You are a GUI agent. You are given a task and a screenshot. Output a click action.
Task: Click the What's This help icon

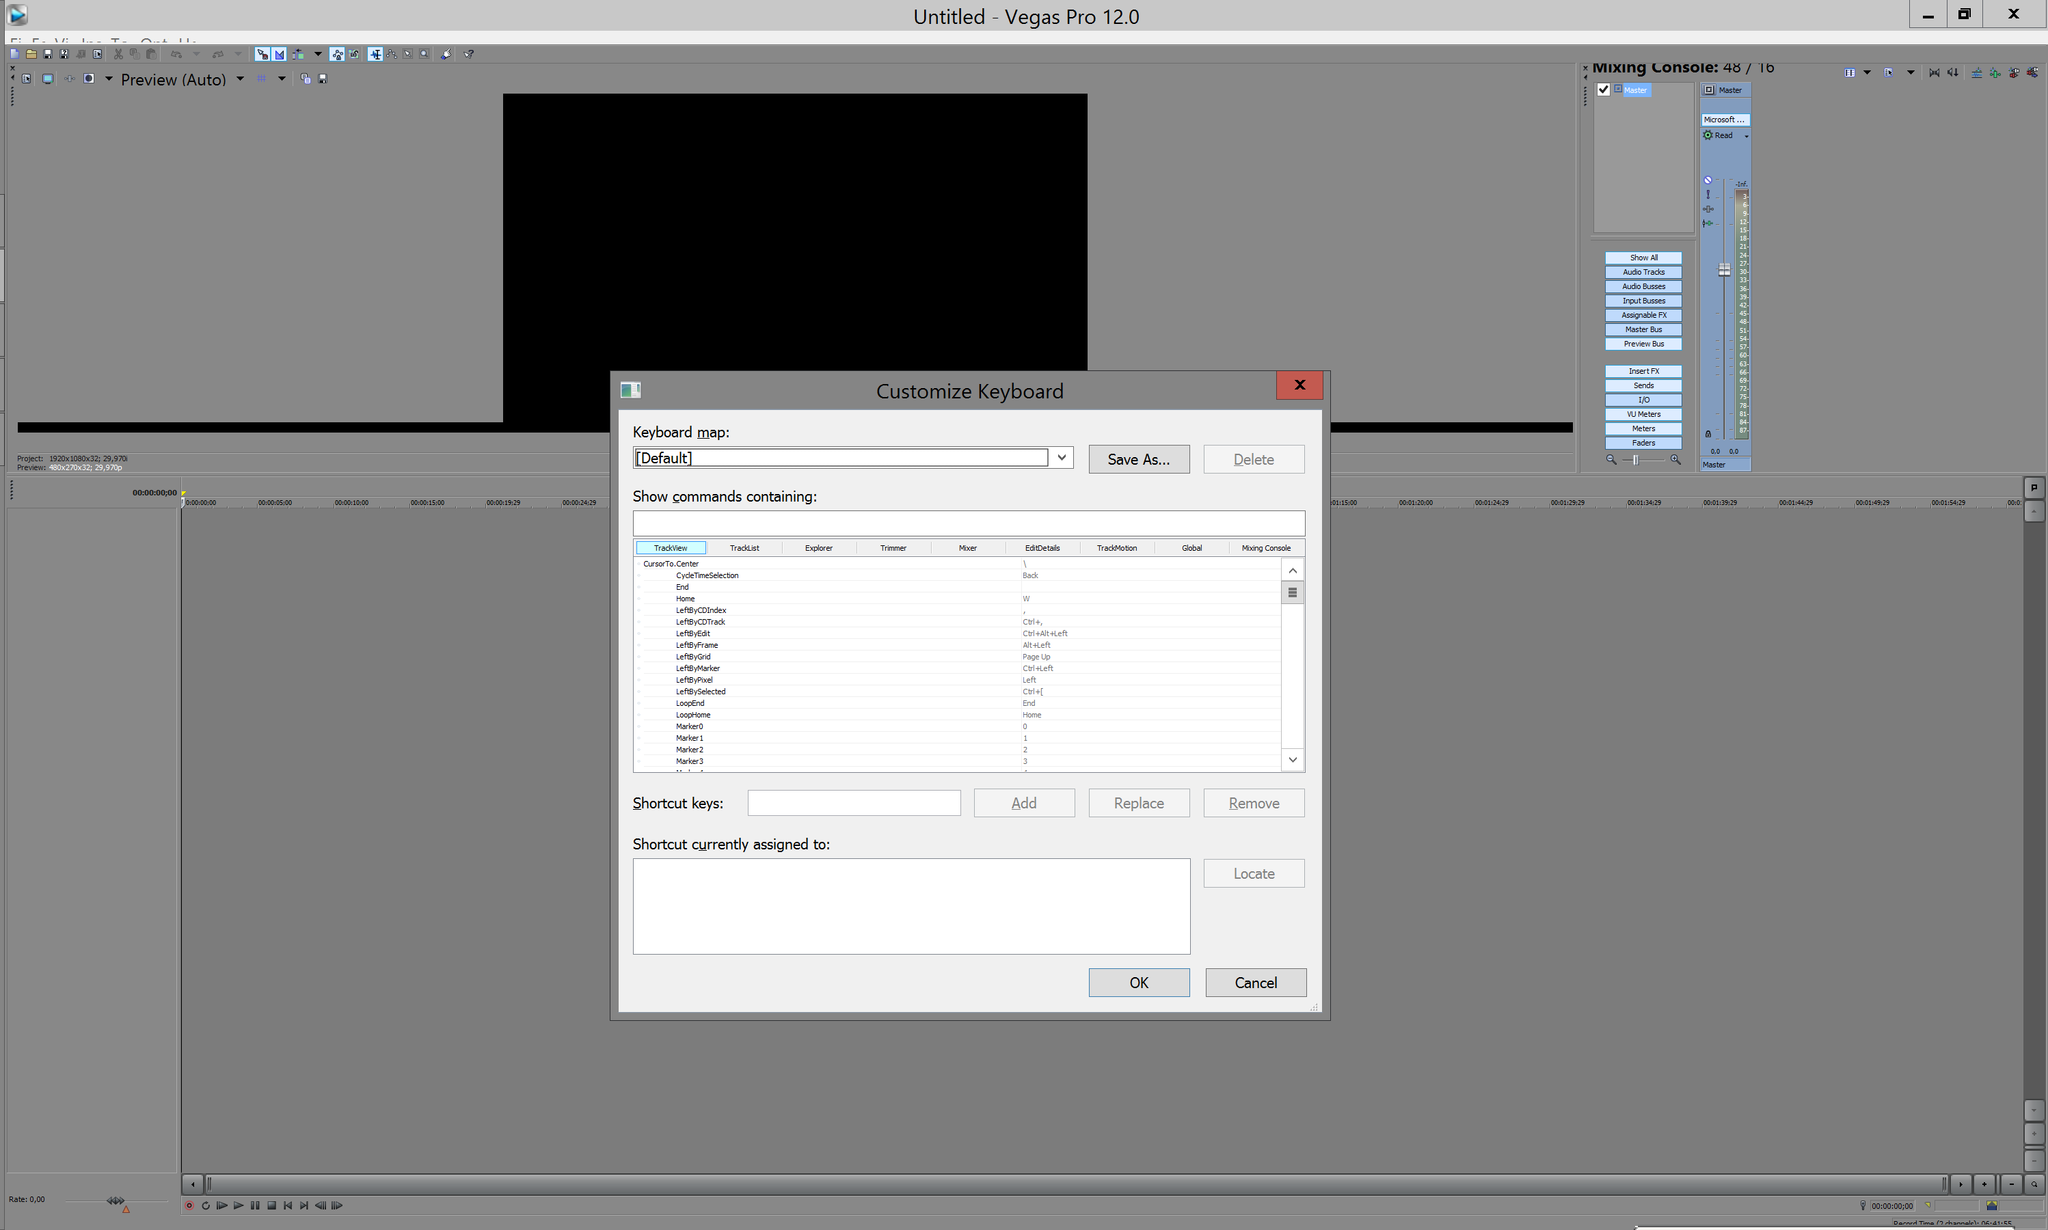(468, 54)
